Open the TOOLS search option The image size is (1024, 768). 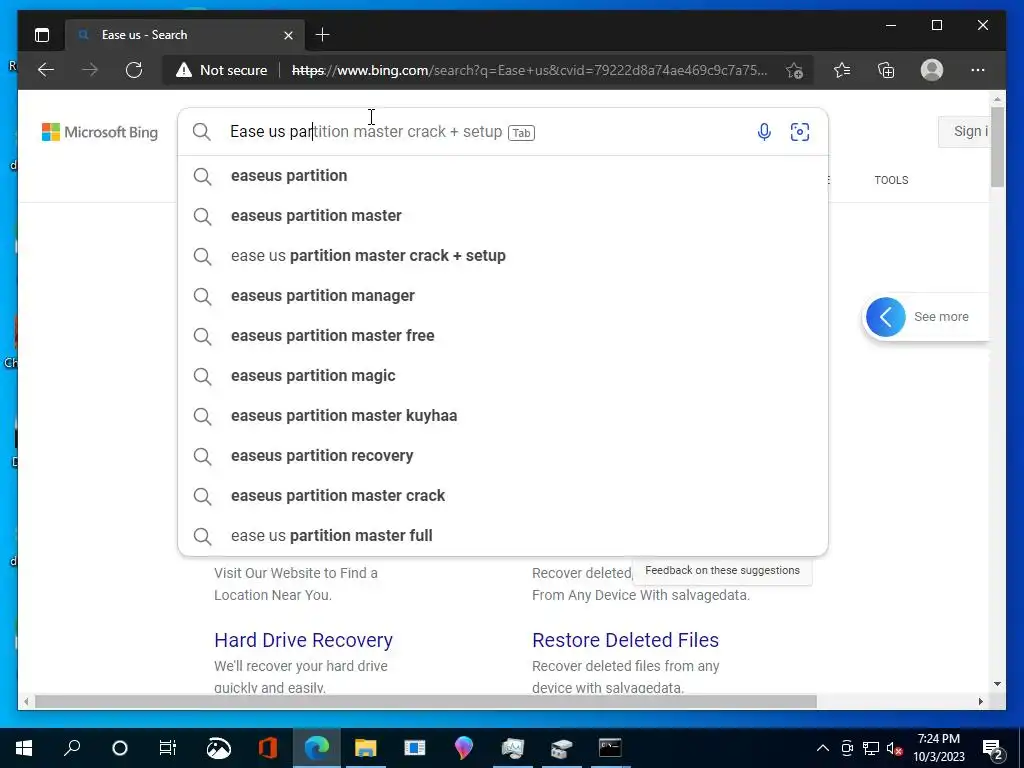tap(891, 180)
